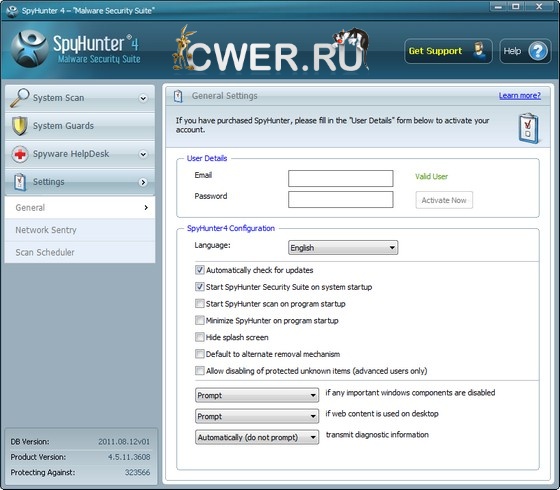Click the SpyHunter4 Configuration group label
The image size is (560, 490).
pos(231,228)
